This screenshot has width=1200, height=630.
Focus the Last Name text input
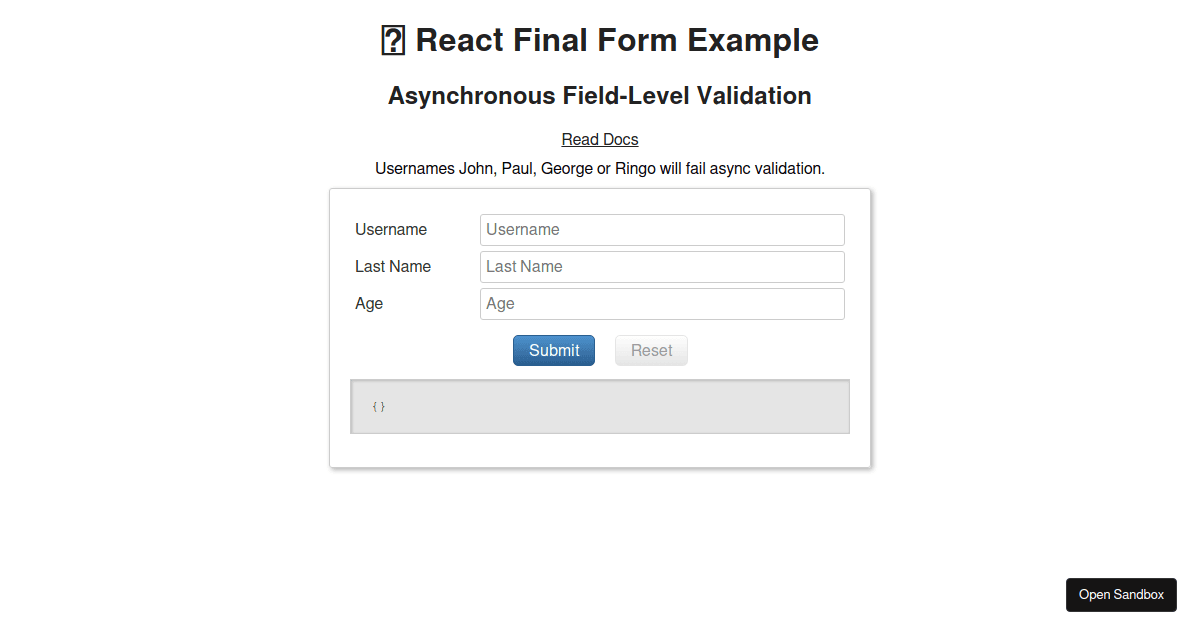coord(662,267)
